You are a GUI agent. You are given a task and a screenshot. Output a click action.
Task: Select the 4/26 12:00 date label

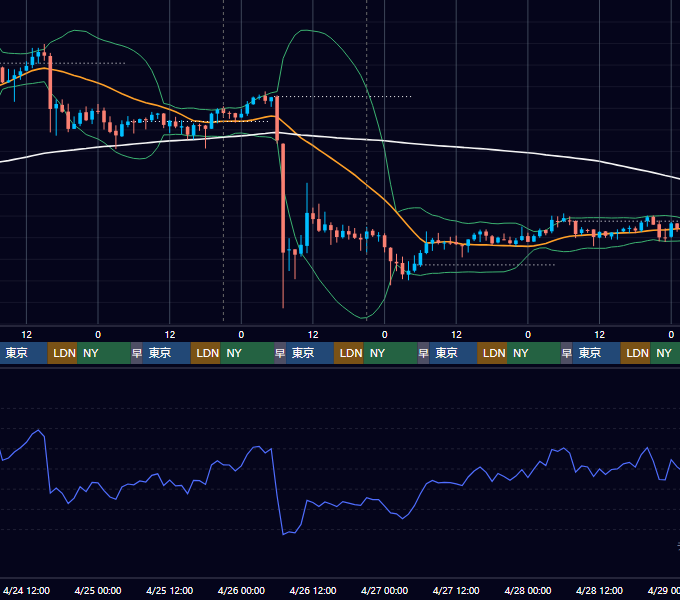coord(313,590)
